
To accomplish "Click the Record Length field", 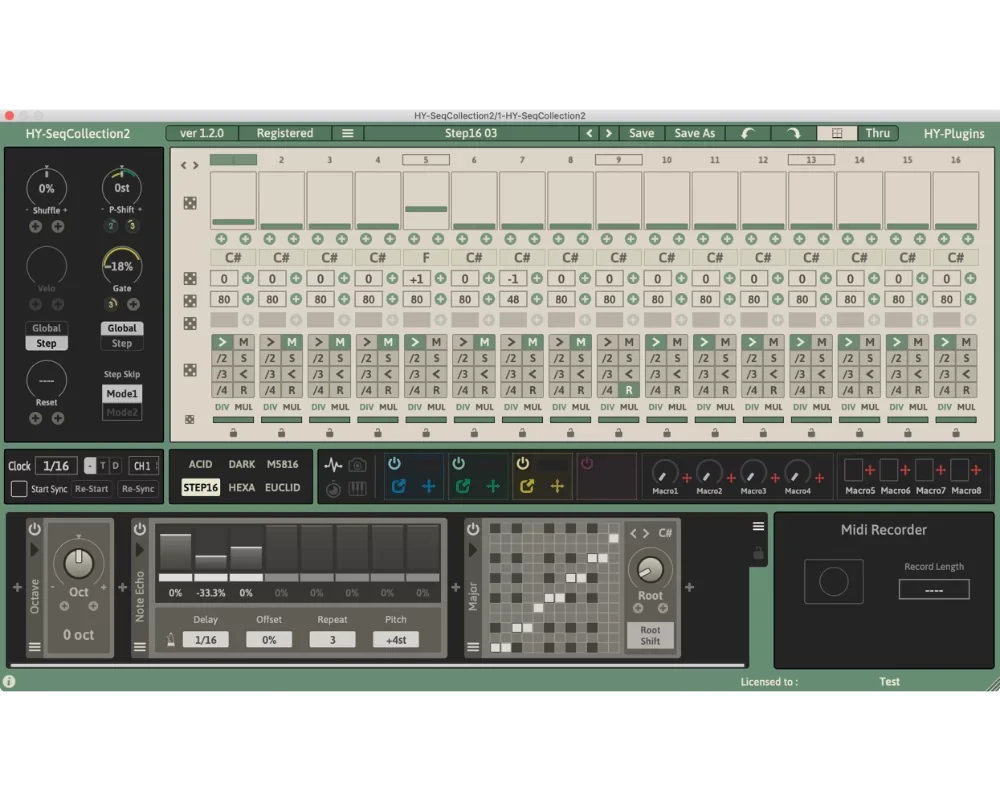I will [x=934, y=589].
